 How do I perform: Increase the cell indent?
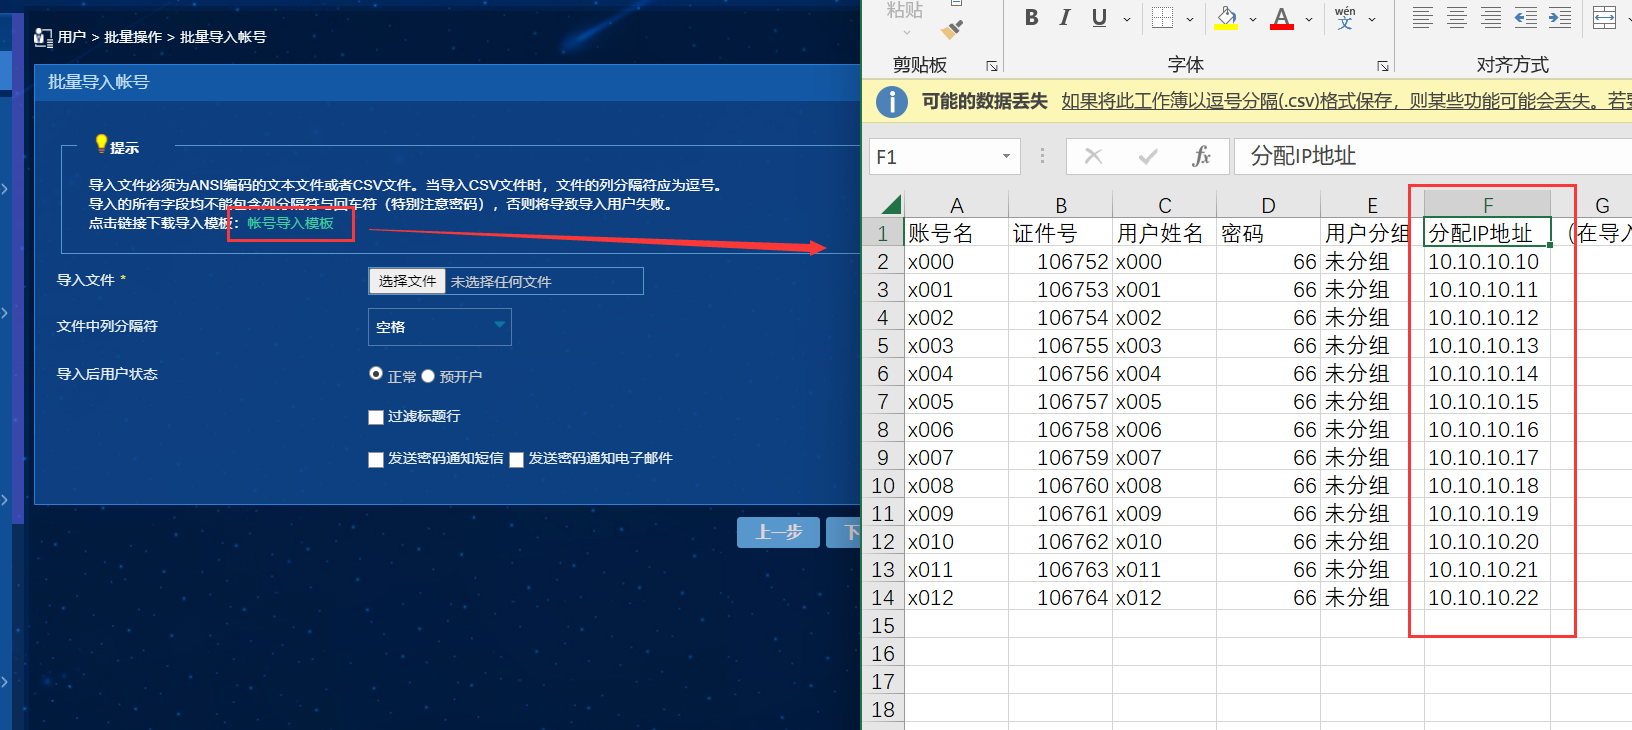(1560, 17)
